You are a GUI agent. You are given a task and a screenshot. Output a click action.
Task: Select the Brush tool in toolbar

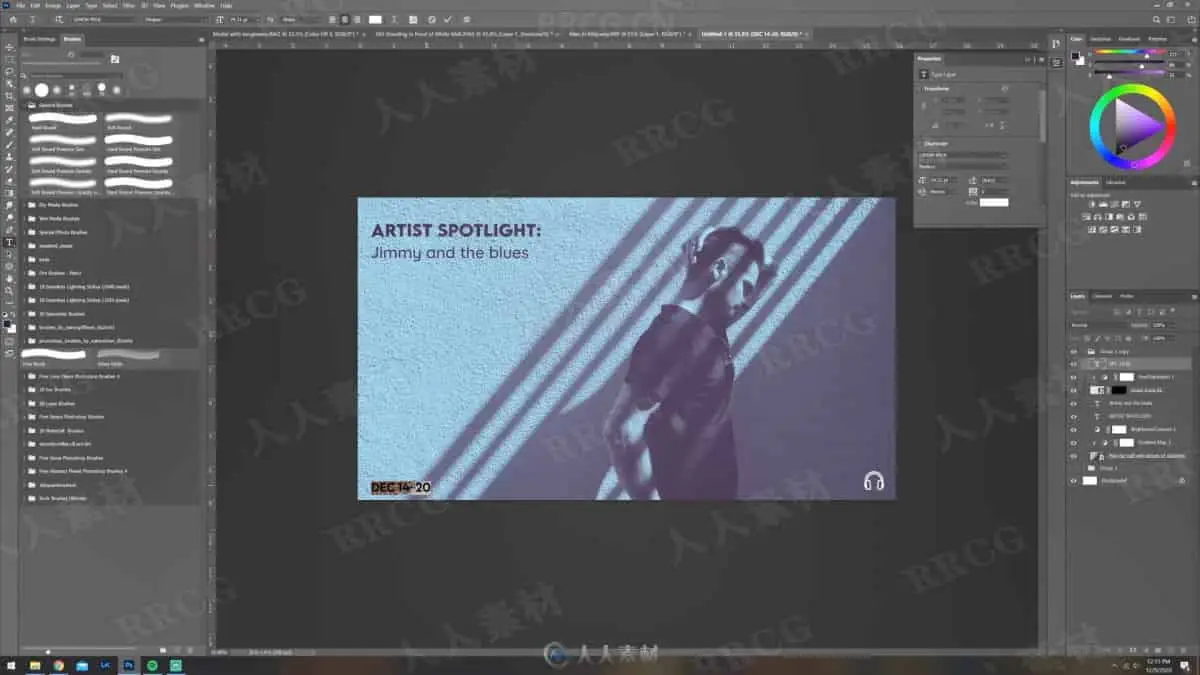coord(11,144)
